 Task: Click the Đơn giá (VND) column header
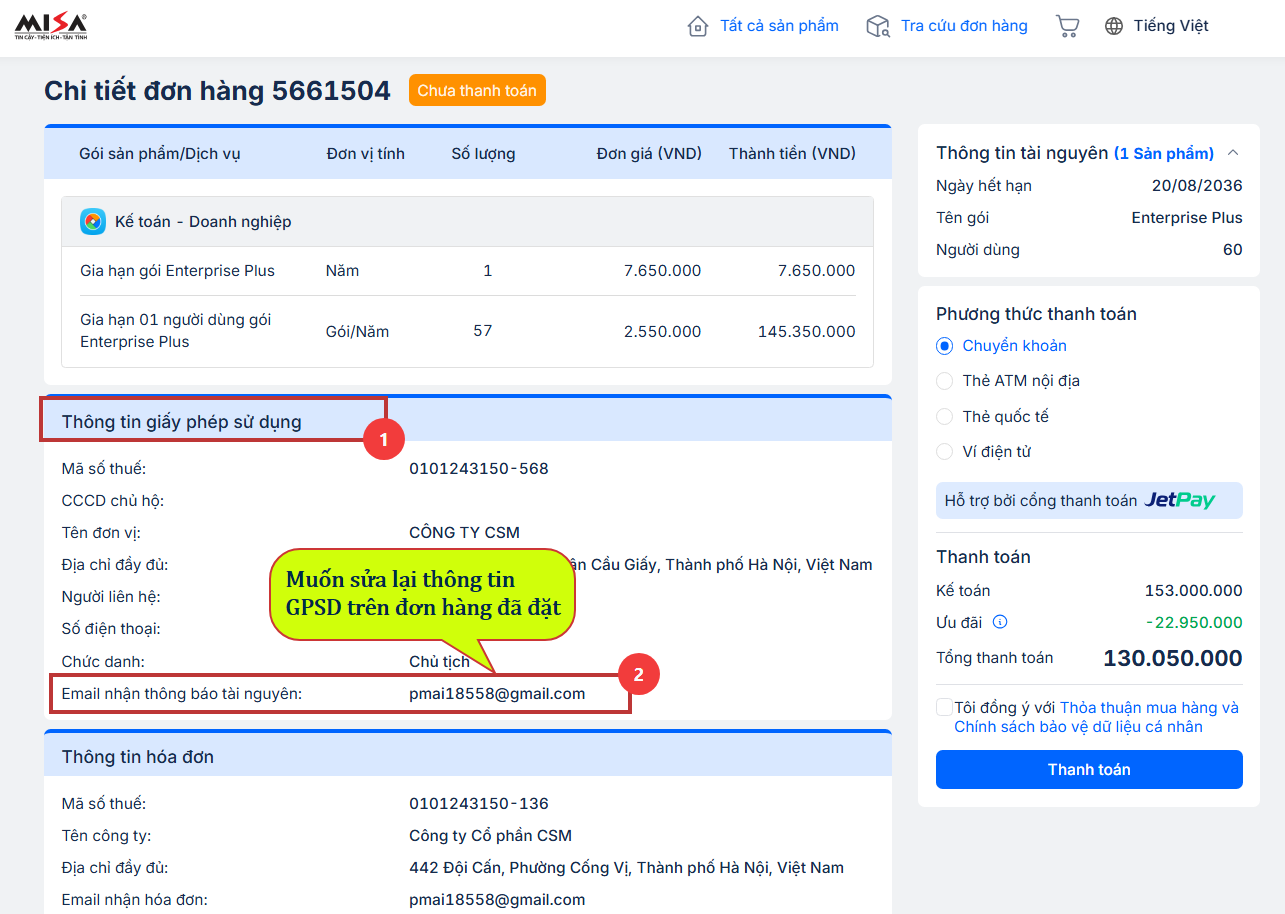point(649,154)
